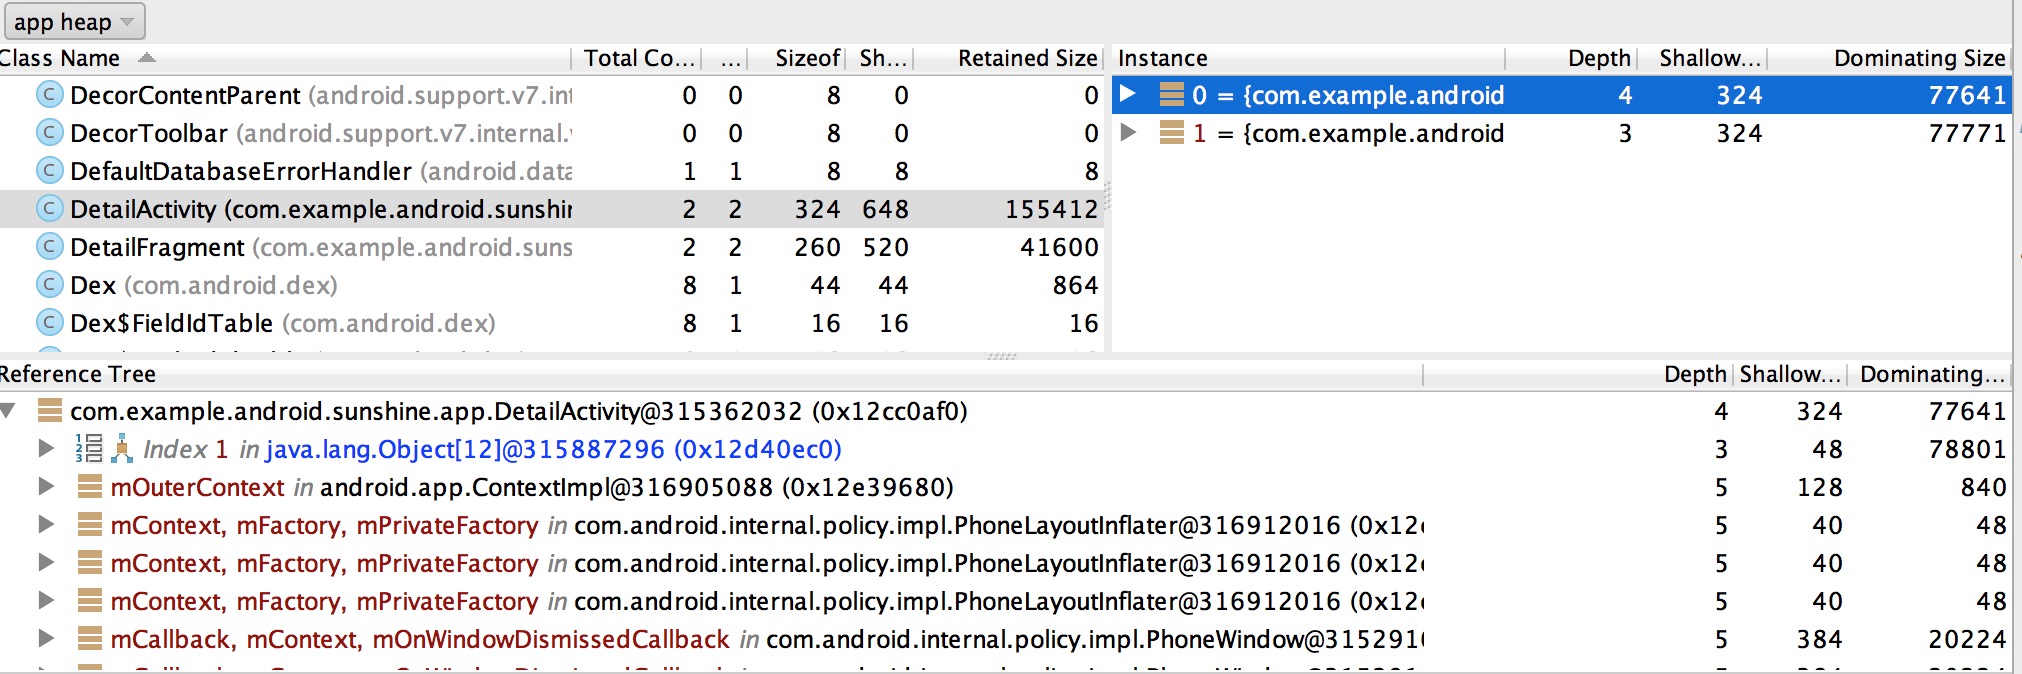The height and width of the screenshot is (674, 2022).
Task: Click the DetailActivity root object icon
Action: [x=50, y=411]
